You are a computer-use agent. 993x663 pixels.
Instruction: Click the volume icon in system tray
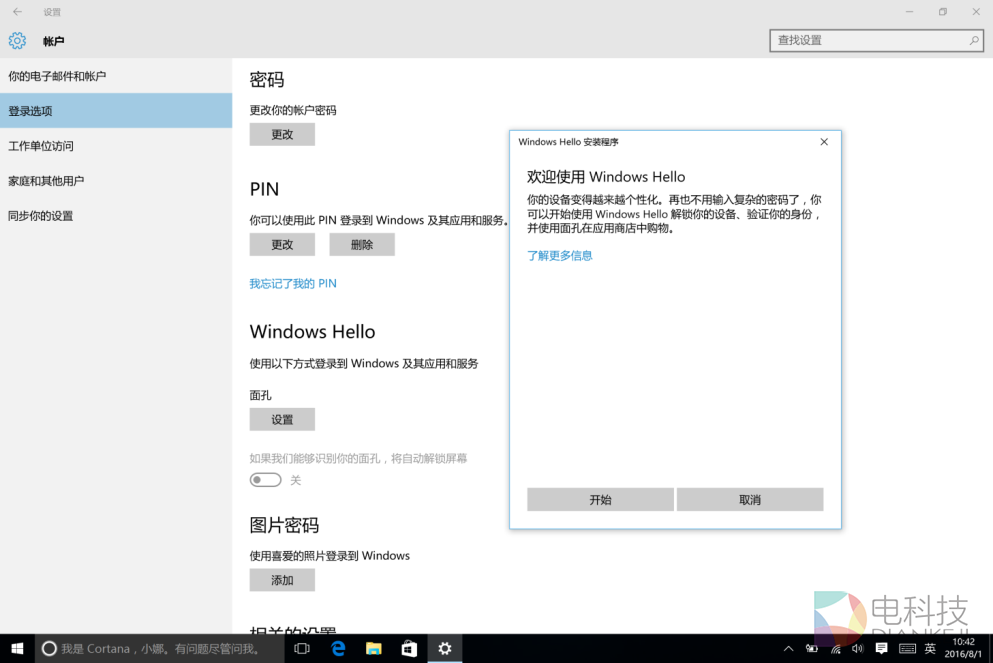coord(857,649)
